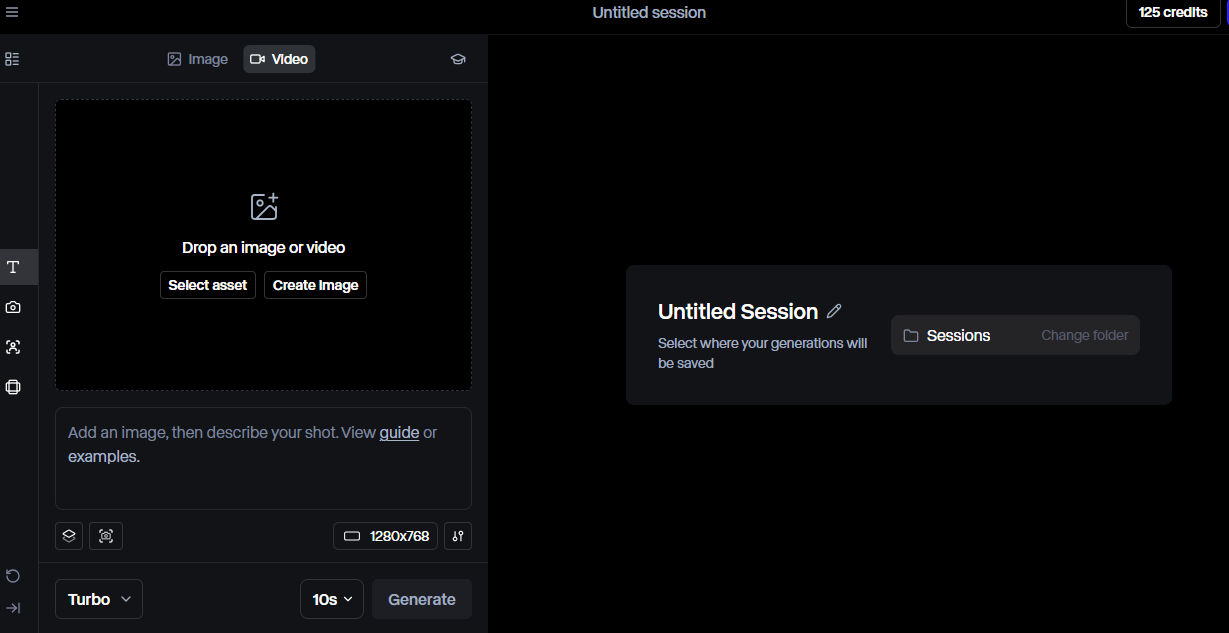Open the Turbo model dropdown
This screenshot has height=633, width=1229.
click(x=99, y=599)
